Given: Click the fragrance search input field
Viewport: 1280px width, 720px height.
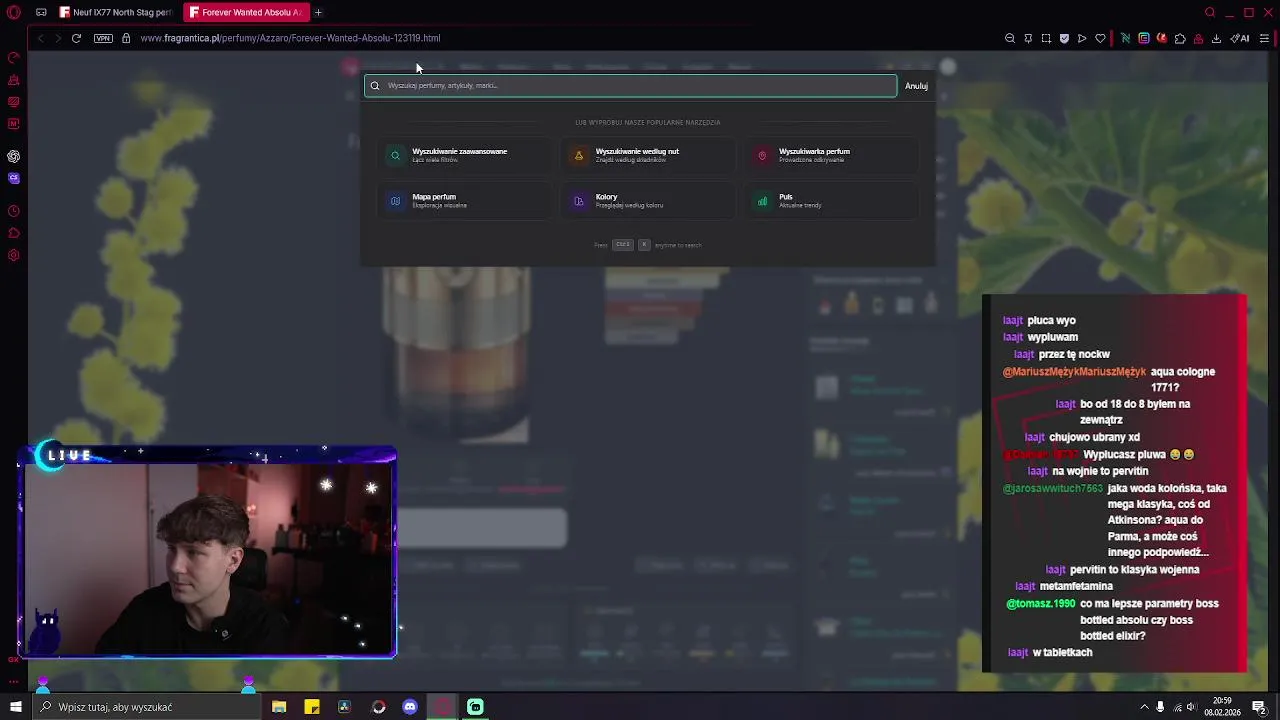Looking at the screenshot, I should click(x=630, y=85).
